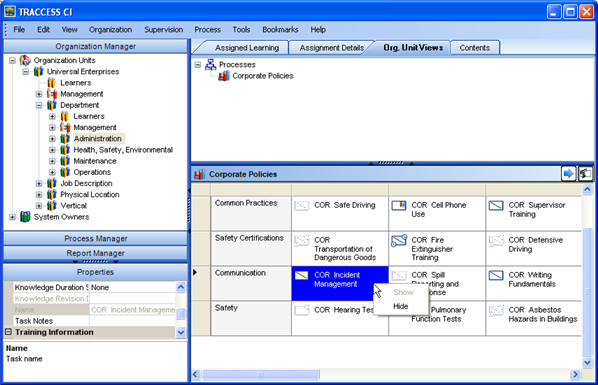
Task: Click the COR Hearing Tests task icon
Action: 302,310
